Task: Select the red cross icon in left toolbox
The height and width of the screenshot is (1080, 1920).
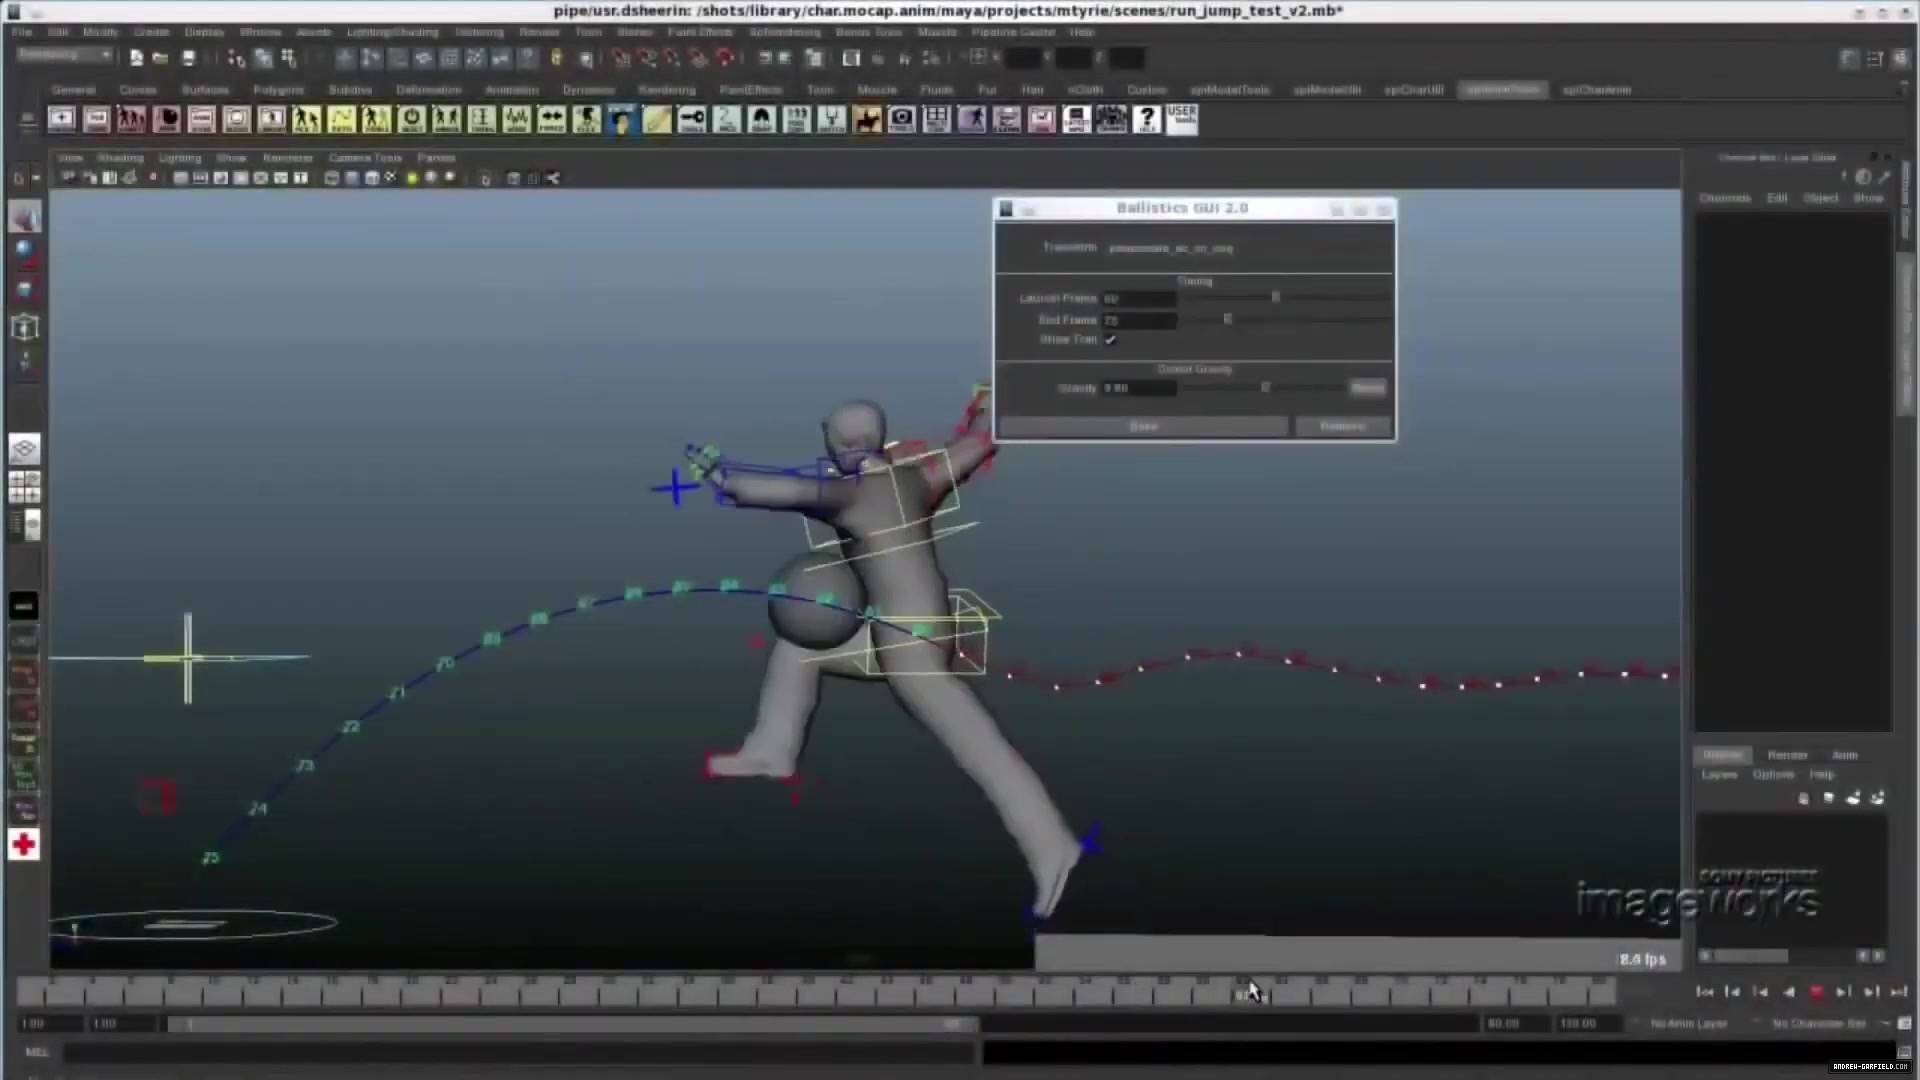Action: 24,845
